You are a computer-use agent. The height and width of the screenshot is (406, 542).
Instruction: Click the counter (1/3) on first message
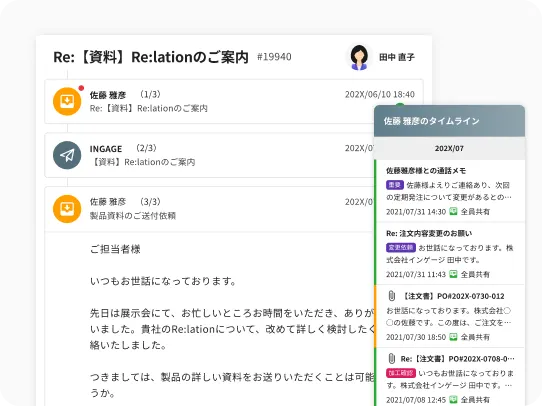(150, 94)
